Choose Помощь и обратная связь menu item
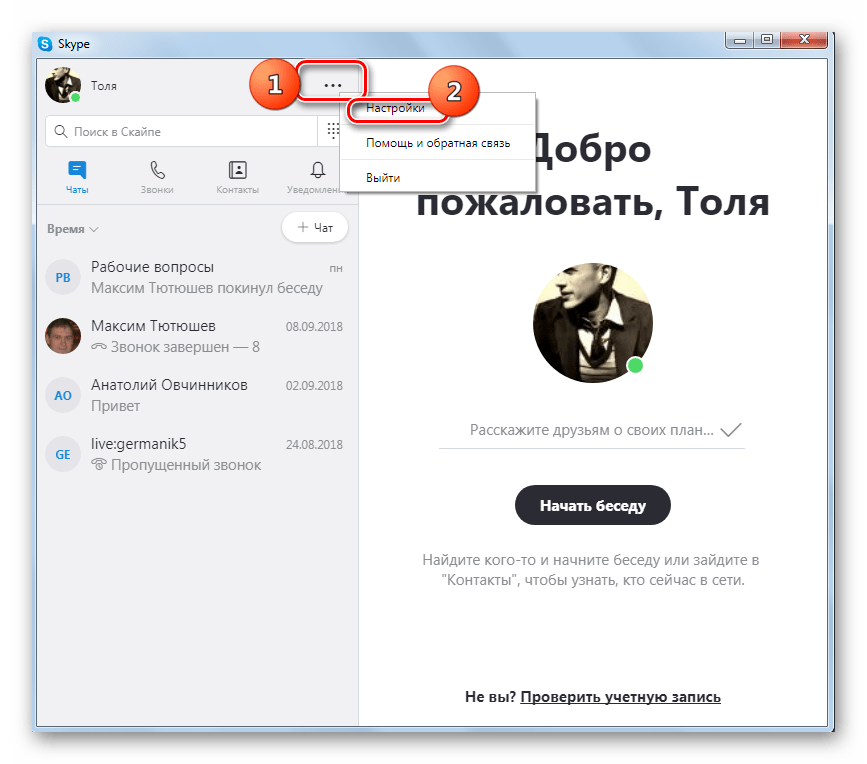 pyautogui.click(x=438, y=143)
